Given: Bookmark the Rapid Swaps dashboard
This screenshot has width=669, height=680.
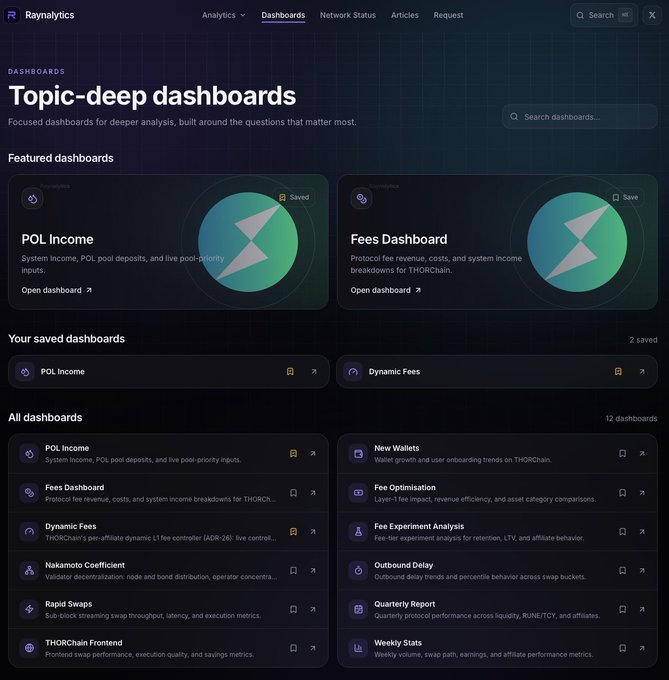Looking at the screenshot, I should [x=294, y=609].
